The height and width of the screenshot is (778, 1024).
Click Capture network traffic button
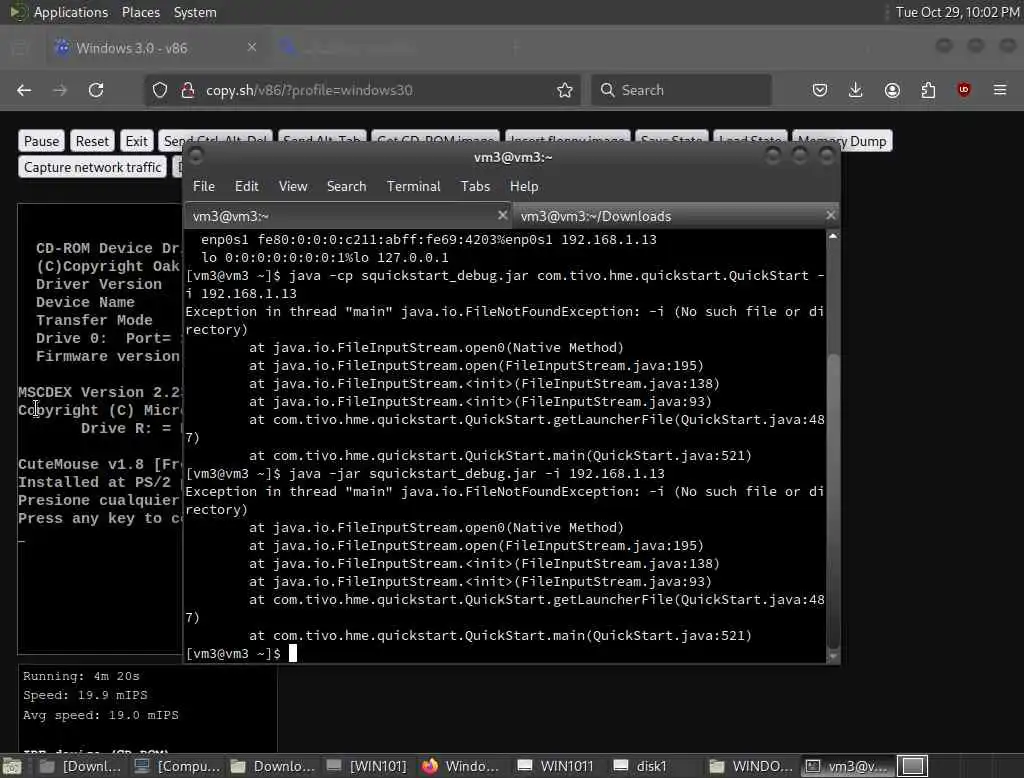[92, 167]
